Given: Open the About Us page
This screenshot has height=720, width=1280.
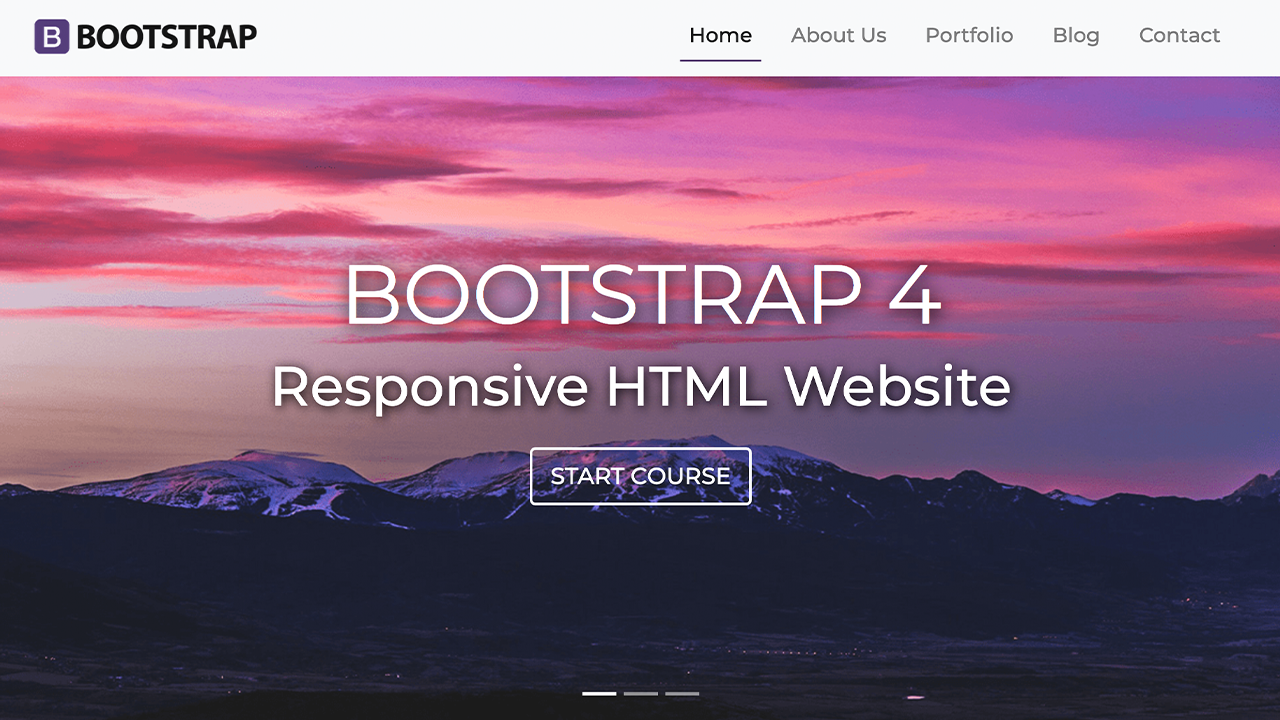Looking at the screenshot, I should pos(838,35).
